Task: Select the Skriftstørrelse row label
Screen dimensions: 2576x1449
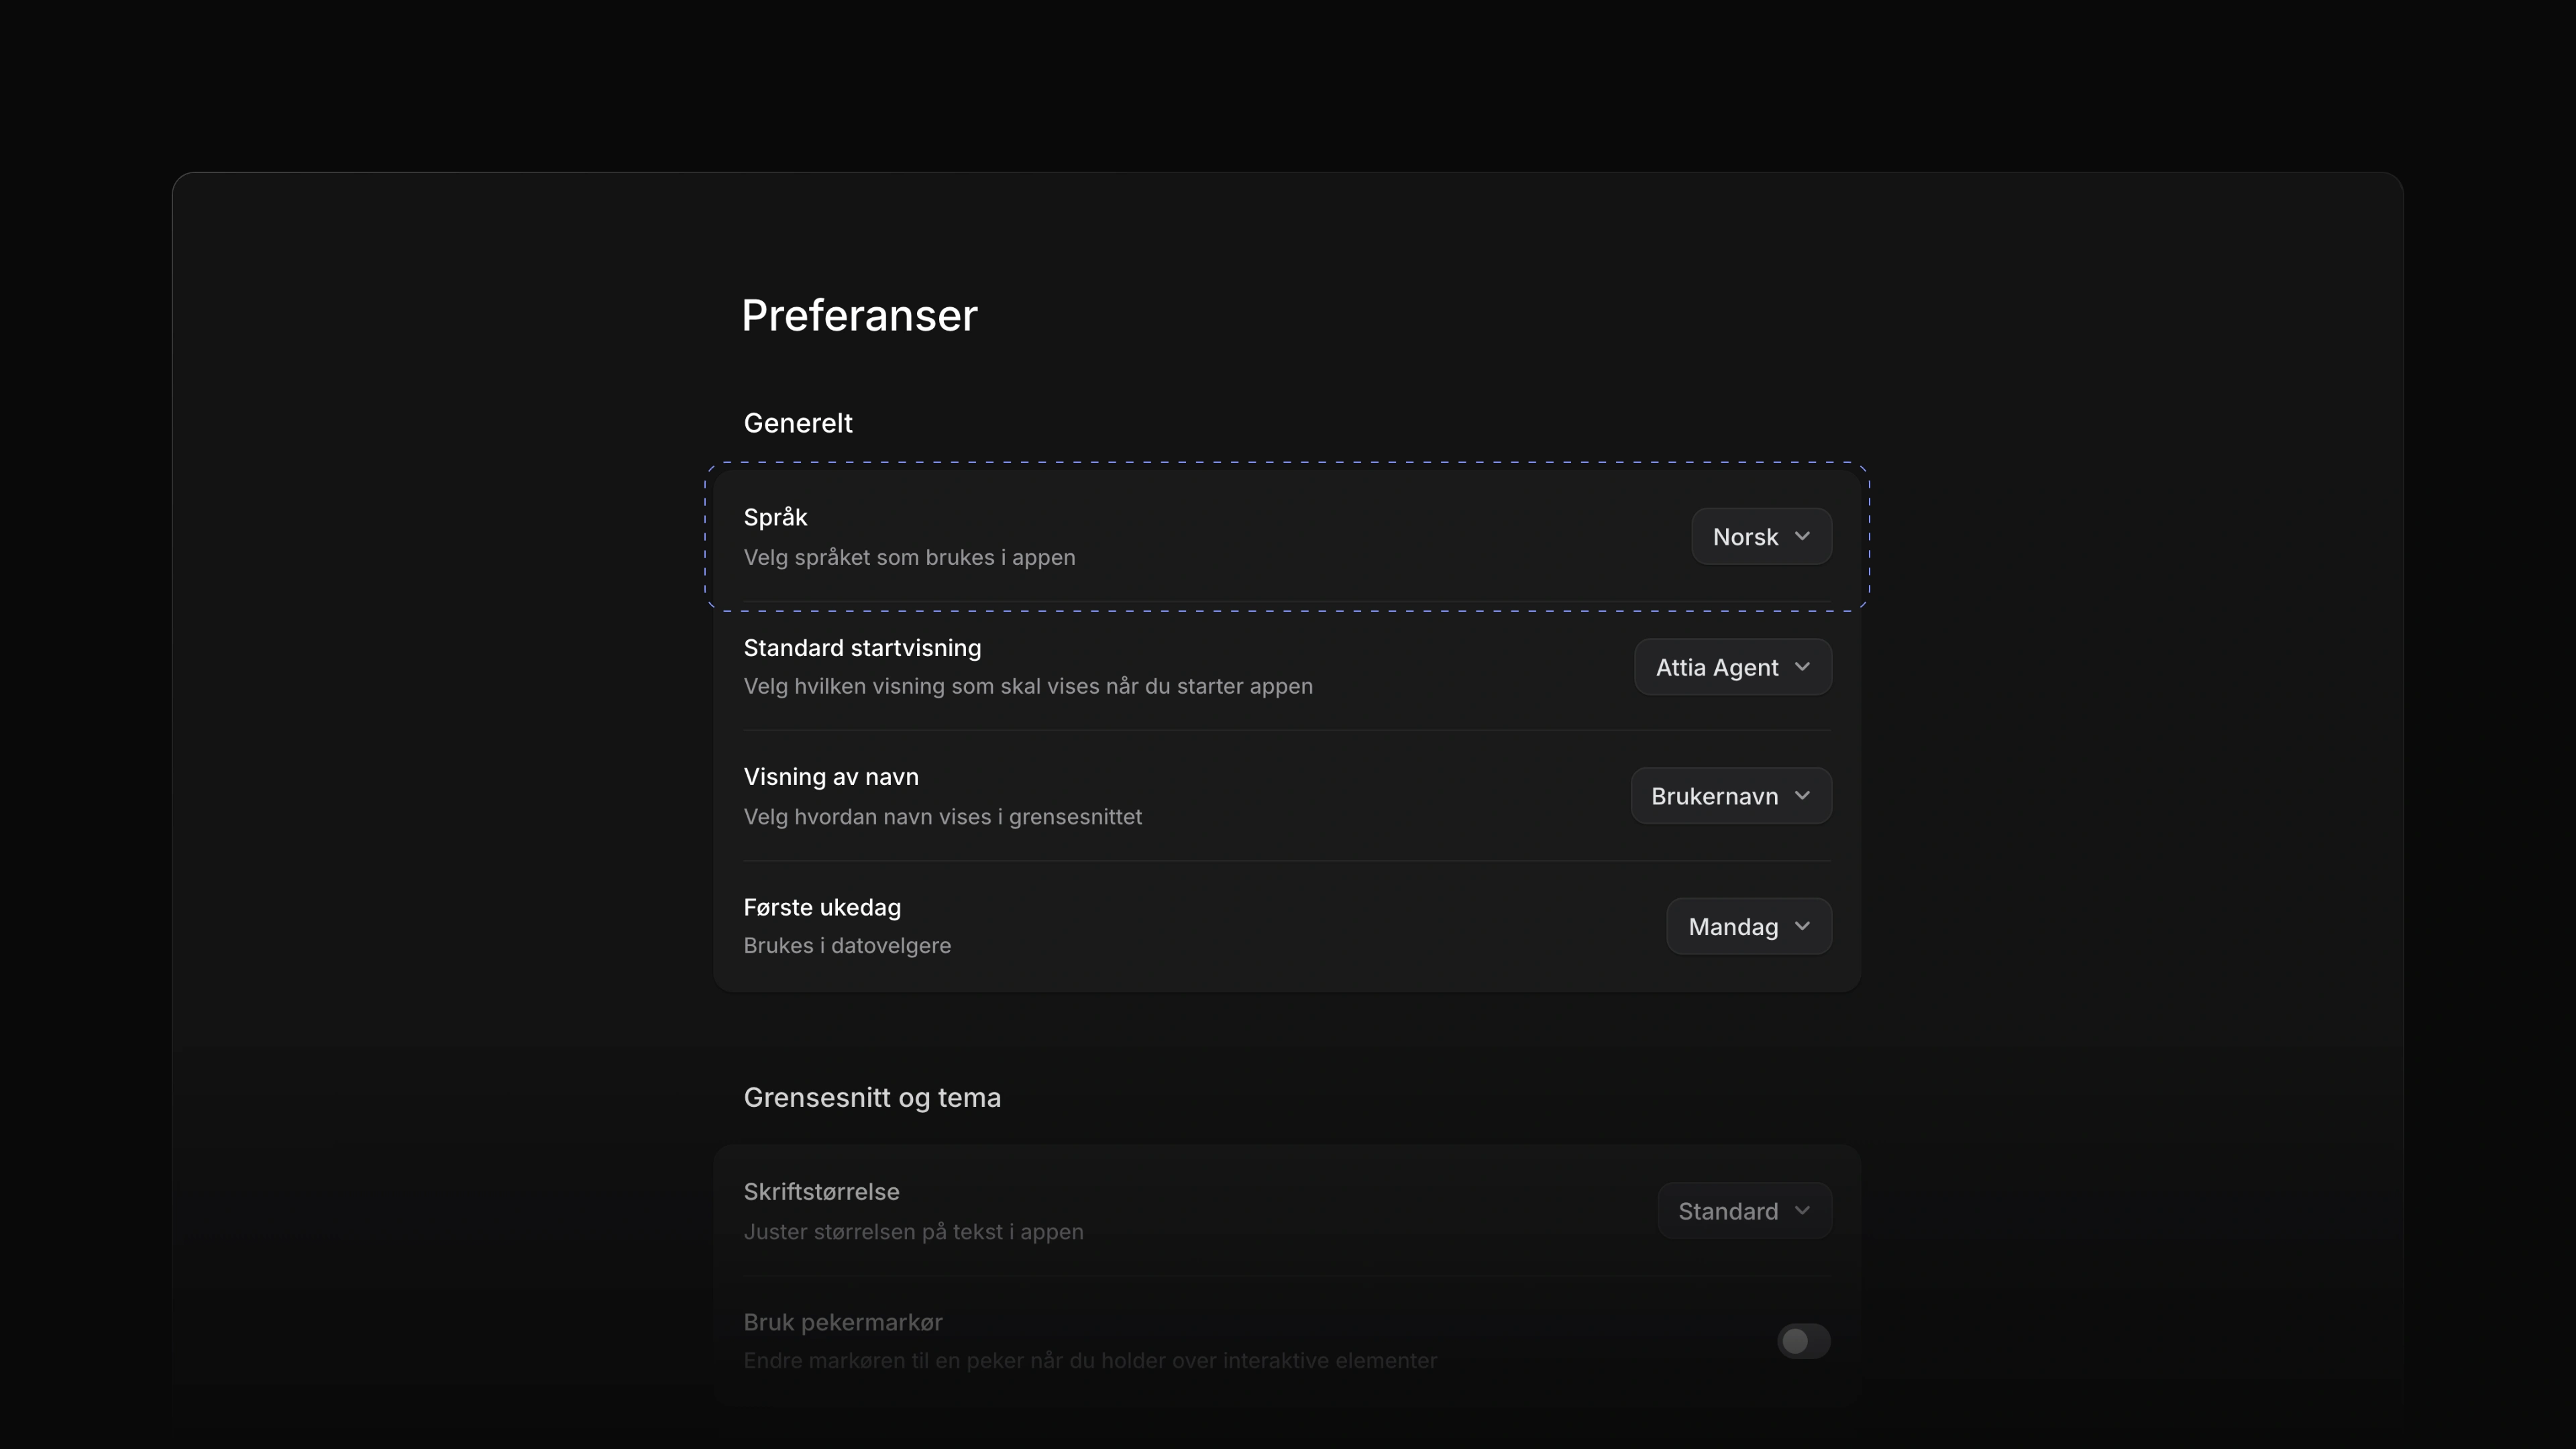Action: (x=821, y=1192)
